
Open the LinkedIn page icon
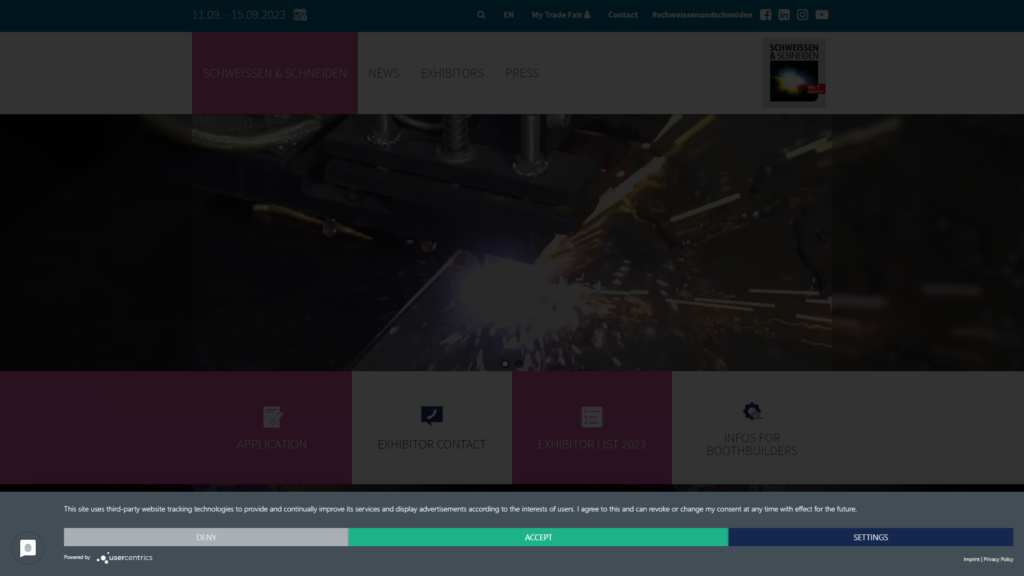click(784, 15)
